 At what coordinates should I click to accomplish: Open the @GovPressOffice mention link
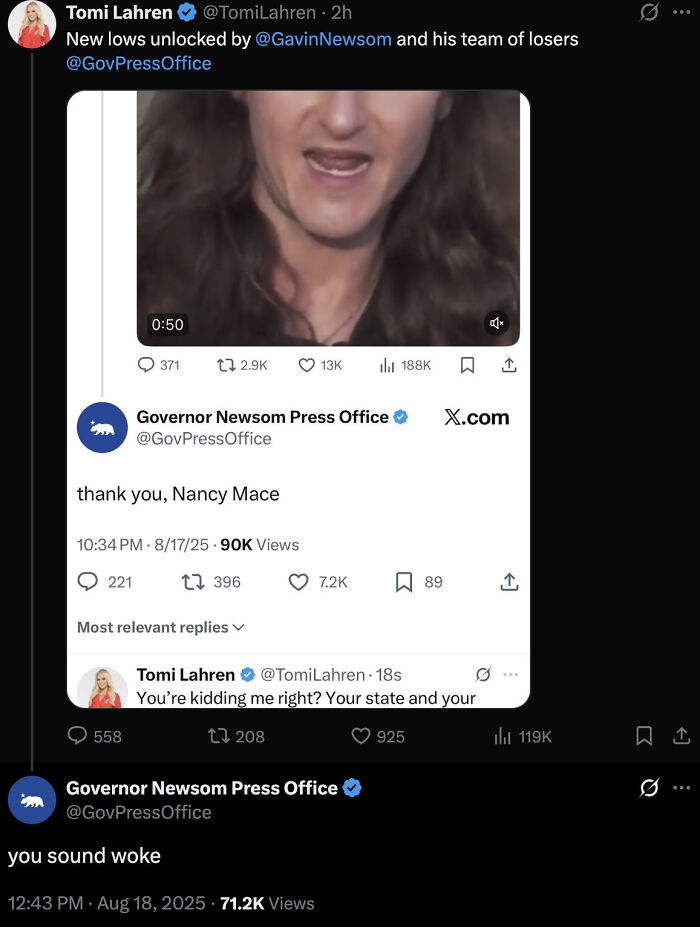pos(138,63)
